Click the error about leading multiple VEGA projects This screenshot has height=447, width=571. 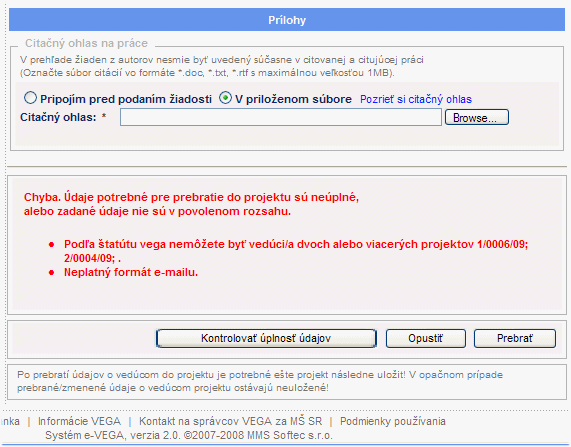coord(296,251)
